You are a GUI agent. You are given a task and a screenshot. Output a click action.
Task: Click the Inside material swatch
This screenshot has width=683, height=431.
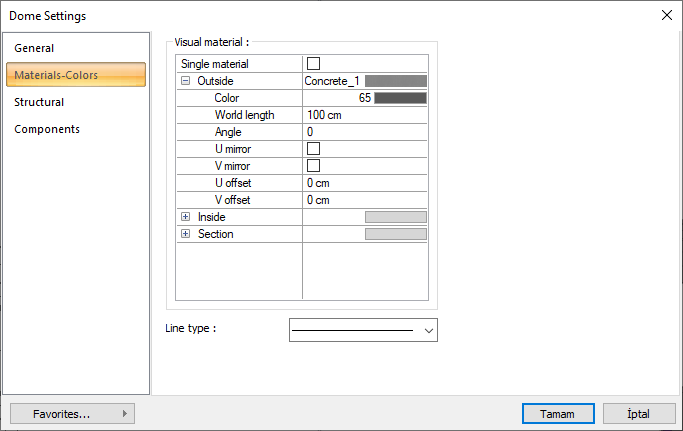coord(396,217)
